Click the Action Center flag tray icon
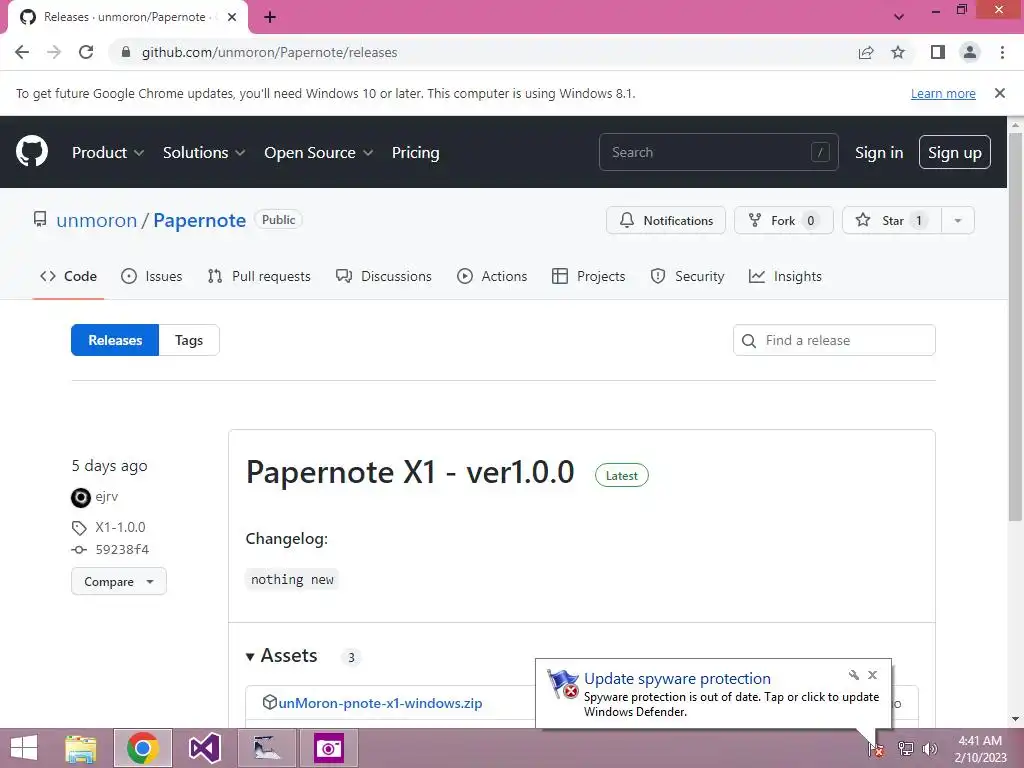This screenshot has width=1024, height=768. (876, 749)
